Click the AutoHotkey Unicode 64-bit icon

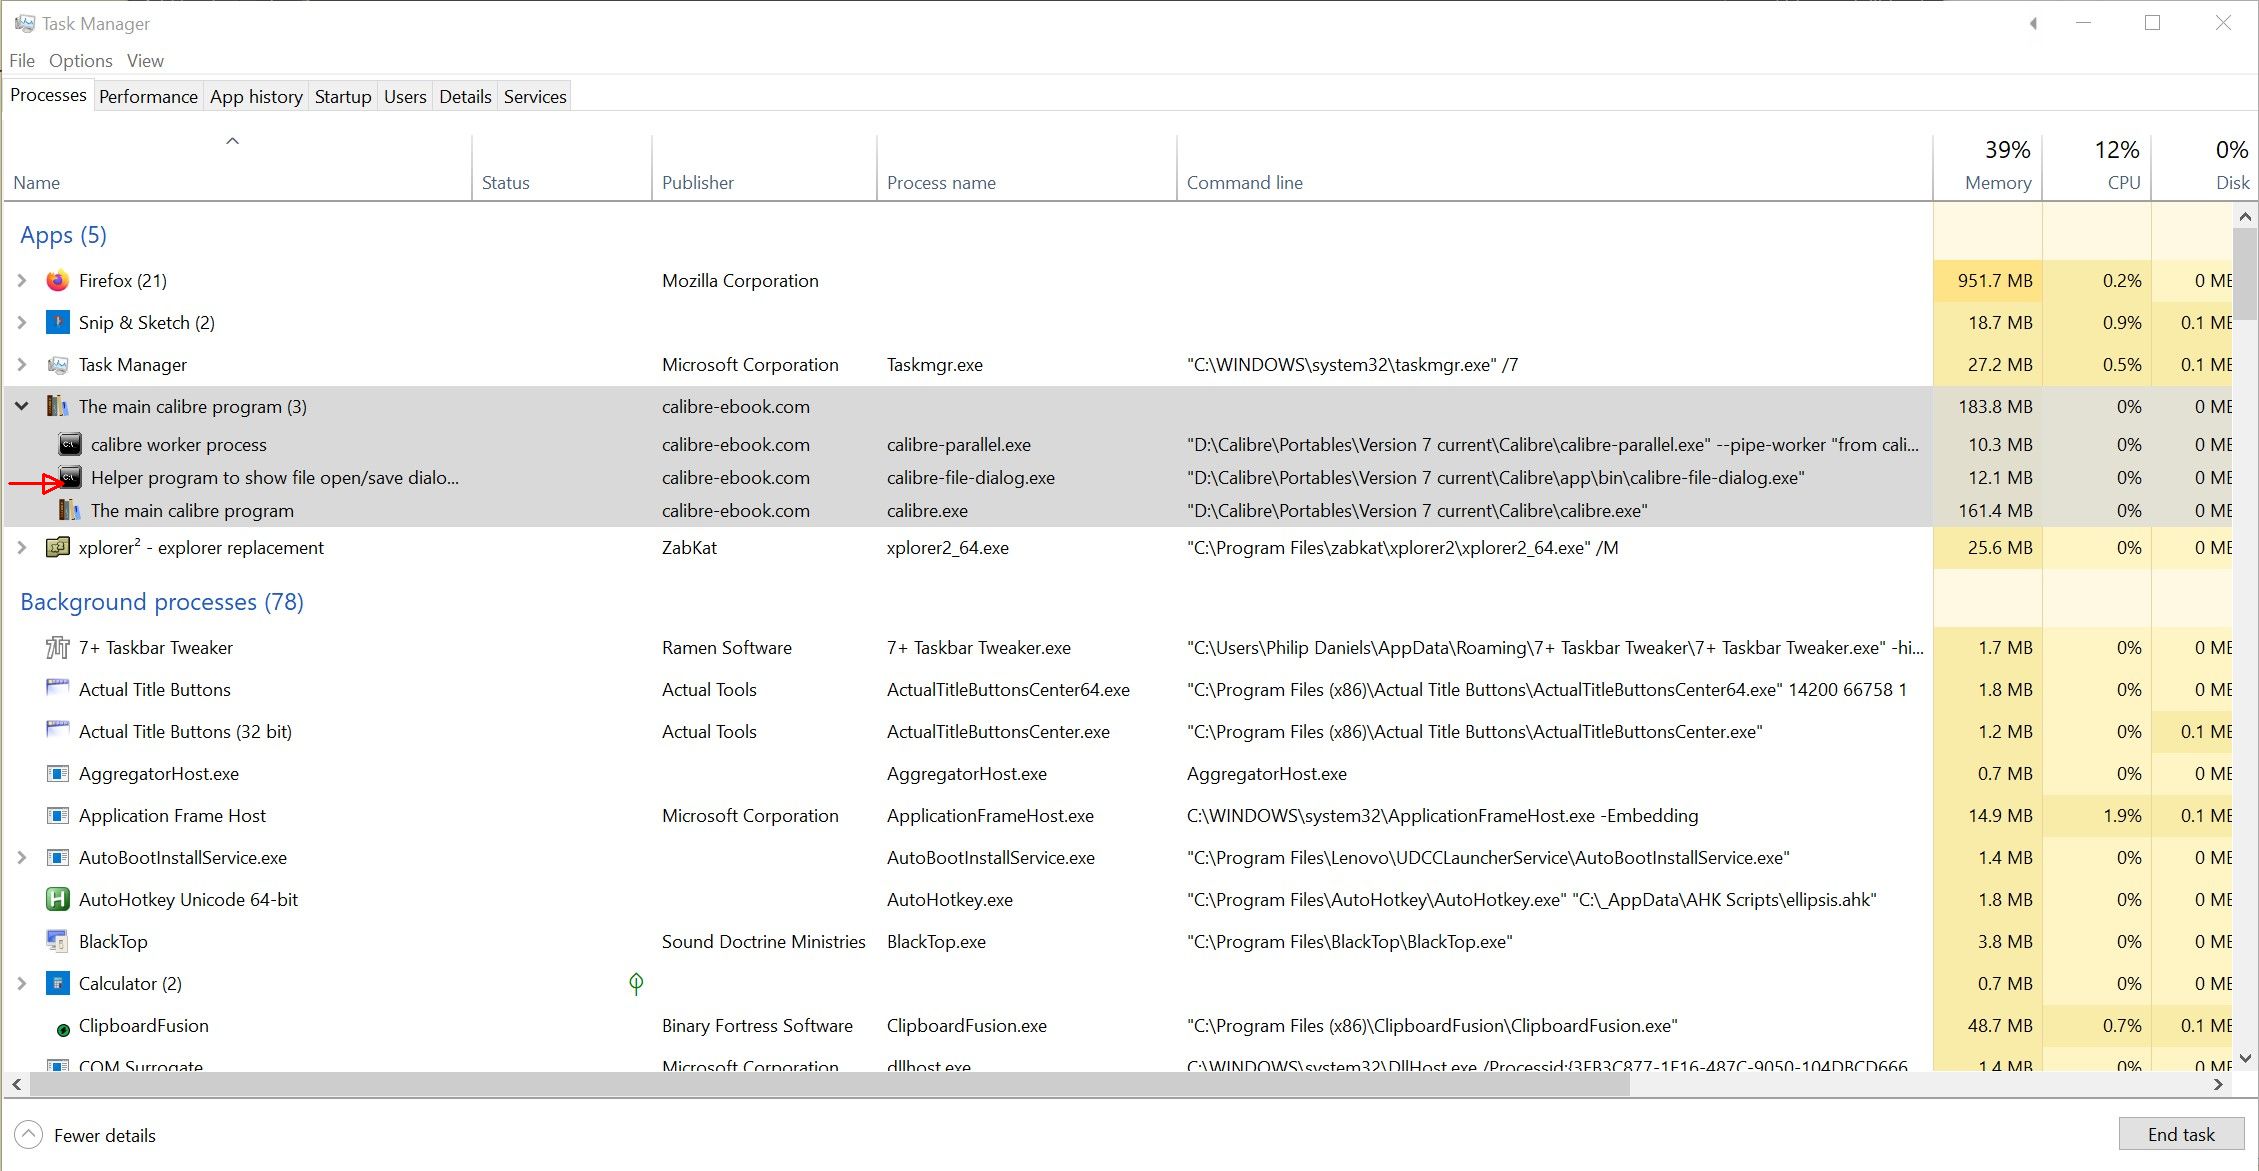(58, 900)
